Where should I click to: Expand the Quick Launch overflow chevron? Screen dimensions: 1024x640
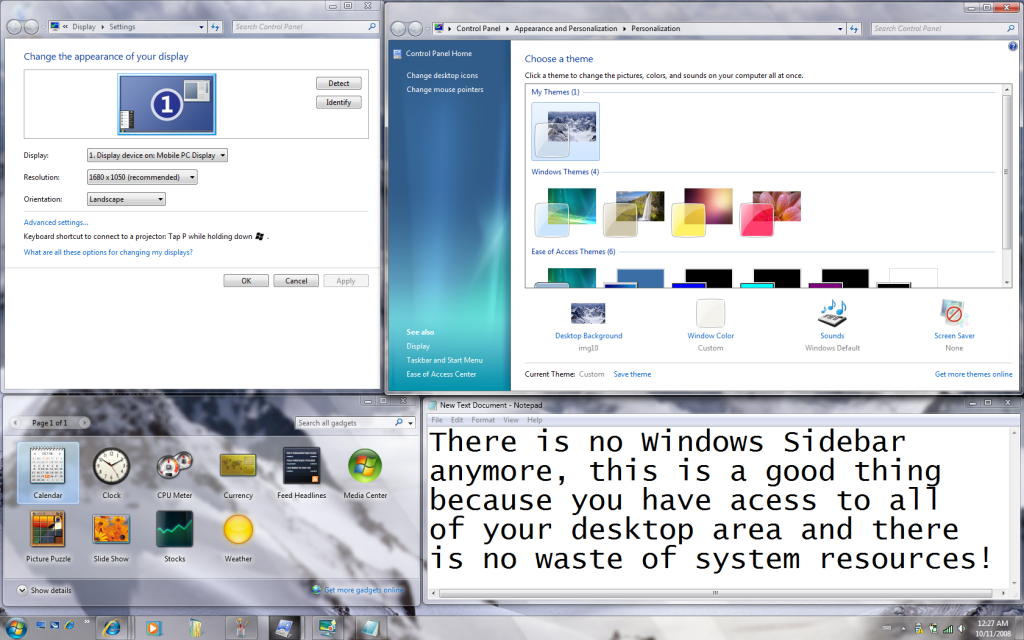click(x=87, y=622)
